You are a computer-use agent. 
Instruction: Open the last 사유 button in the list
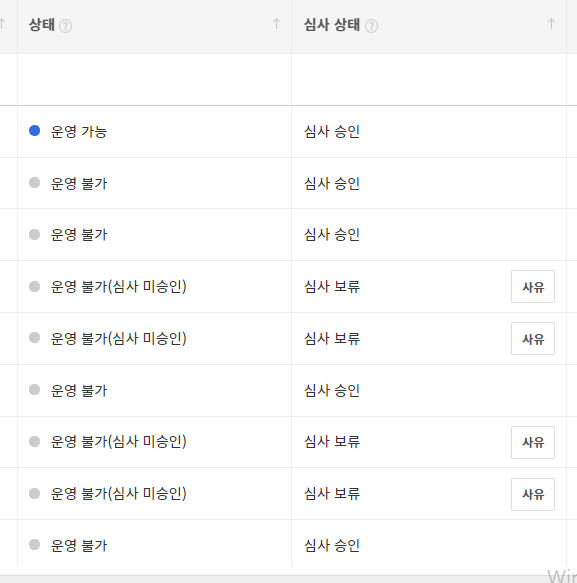(x=533, y=495)
